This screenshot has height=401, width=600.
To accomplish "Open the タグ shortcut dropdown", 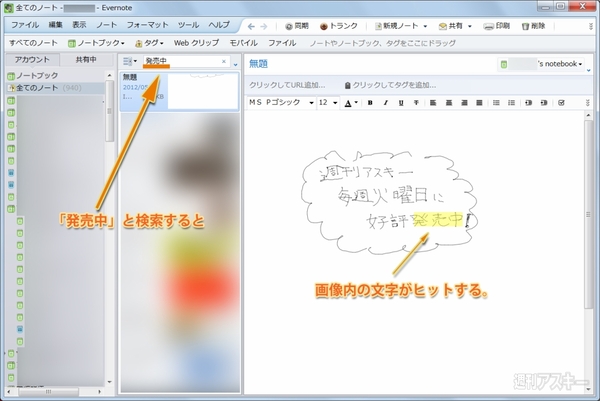I will click(150, 43).
